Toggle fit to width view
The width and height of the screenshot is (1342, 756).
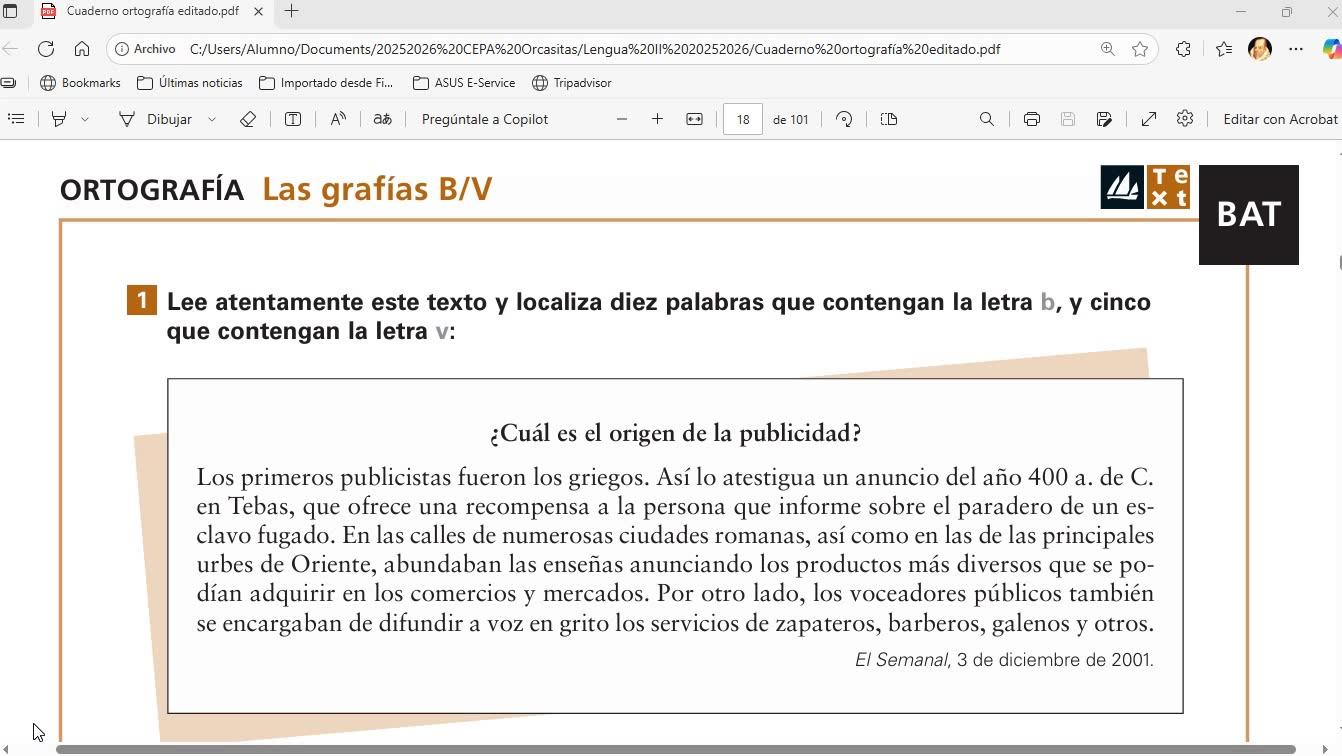pos(694,119)
